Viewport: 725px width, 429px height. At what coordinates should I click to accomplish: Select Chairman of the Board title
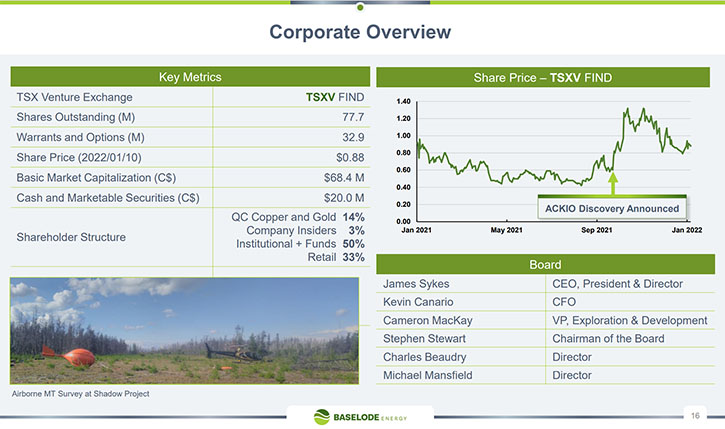pyautogui.click(x=608, y=338)
